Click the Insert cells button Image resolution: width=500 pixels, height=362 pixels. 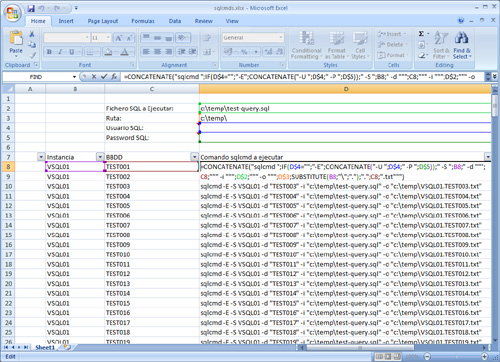pos(391,34)
